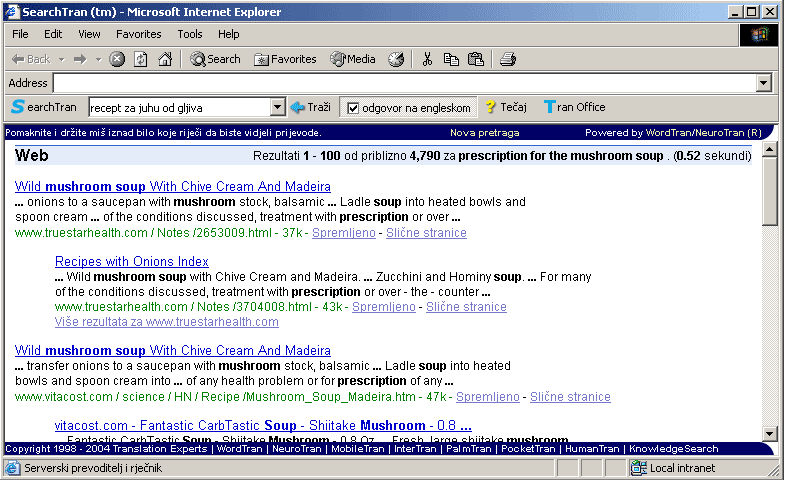Open the vitacost Wild mushroom soup result link
The height and width of the screenshot is (480, 785).
point(173,350)
